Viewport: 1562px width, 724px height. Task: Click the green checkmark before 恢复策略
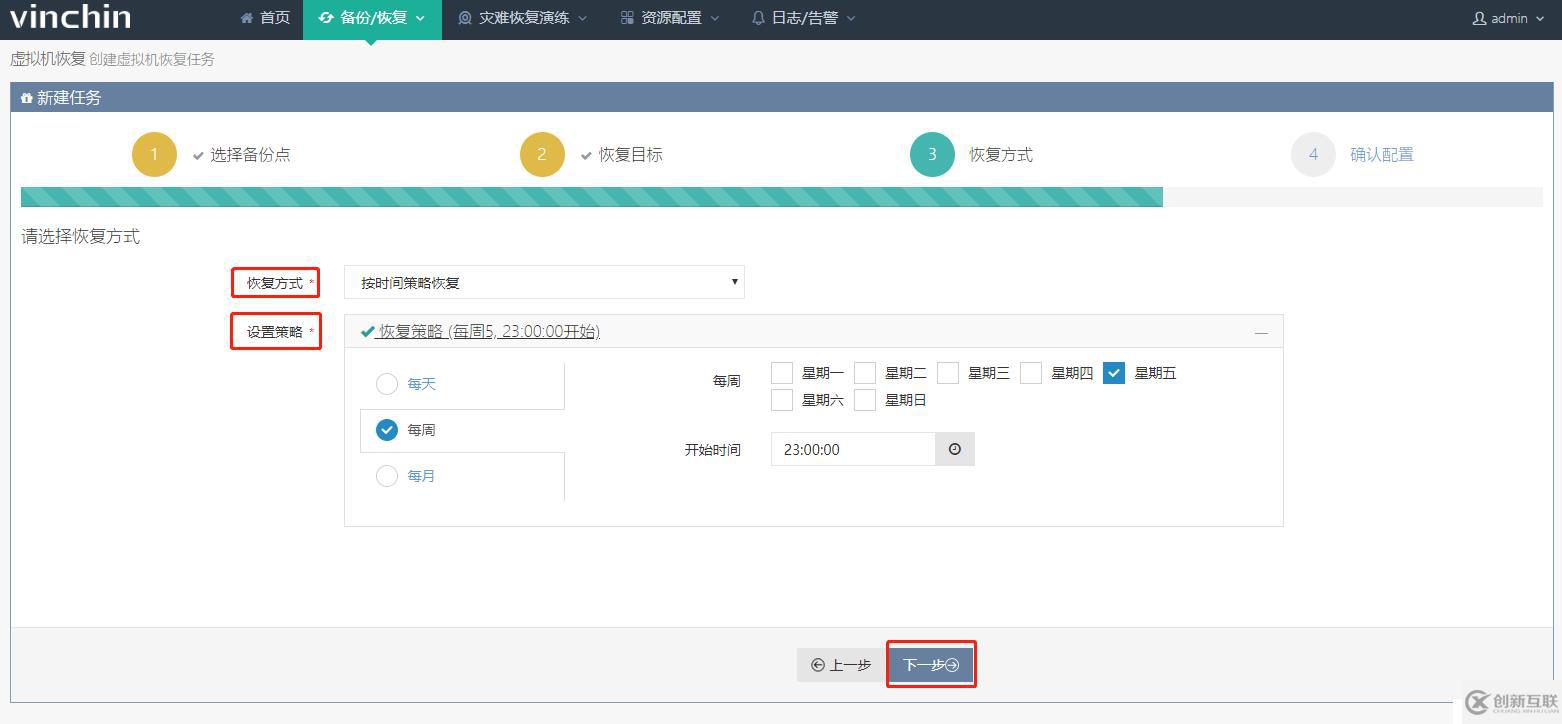367,331
